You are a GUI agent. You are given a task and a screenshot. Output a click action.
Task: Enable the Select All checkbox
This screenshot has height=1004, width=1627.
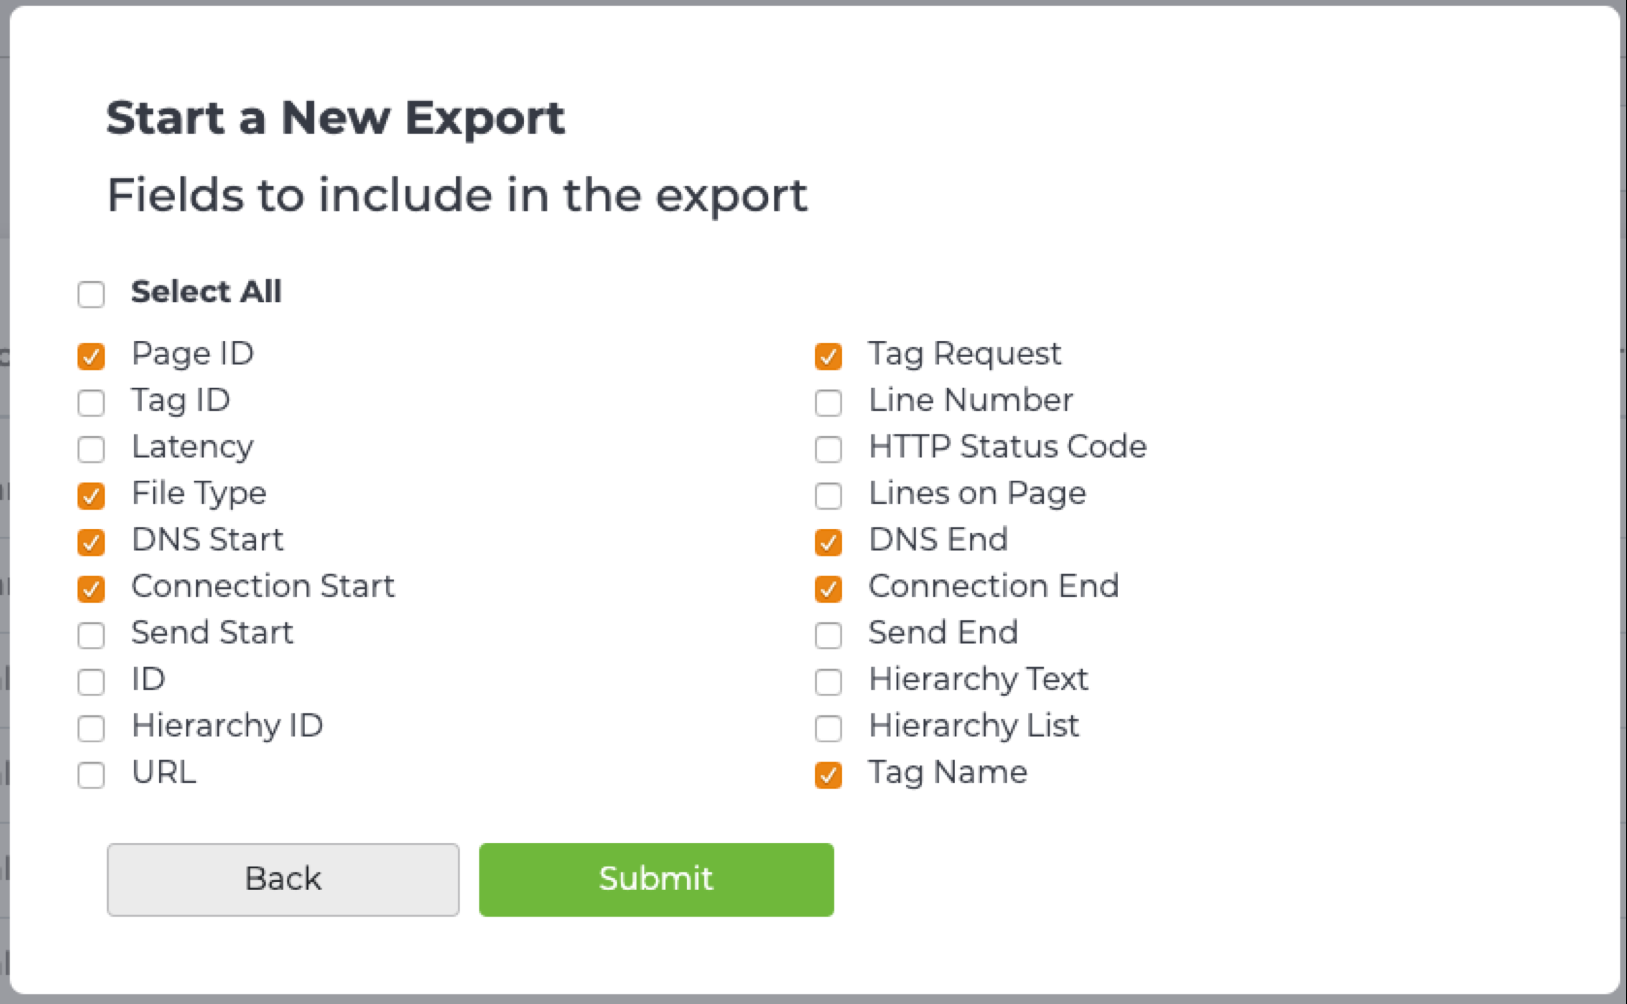click(x=90, y=294)
